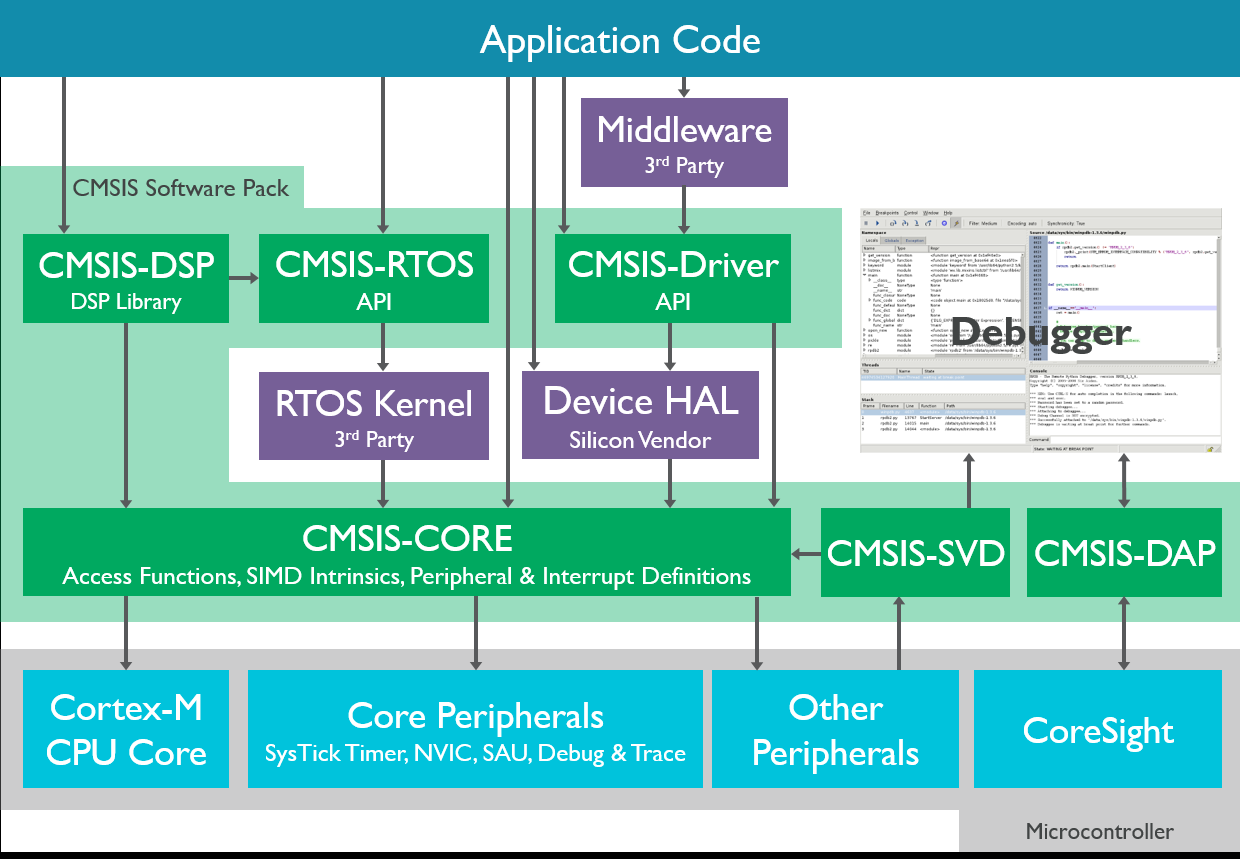Image resolution: width=1240 pixels, height=859 pixels.
Task: Open Window menu in Debugger window
Action: 931,213
